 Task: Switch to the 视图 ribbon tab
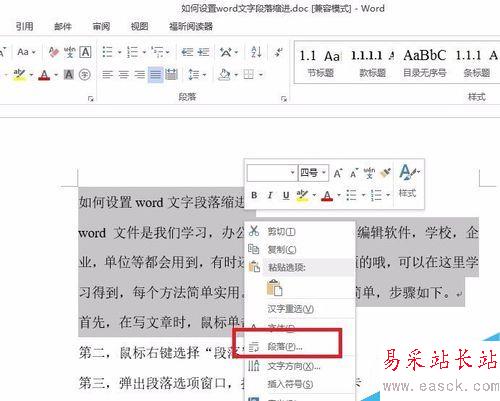coord(139,26)
